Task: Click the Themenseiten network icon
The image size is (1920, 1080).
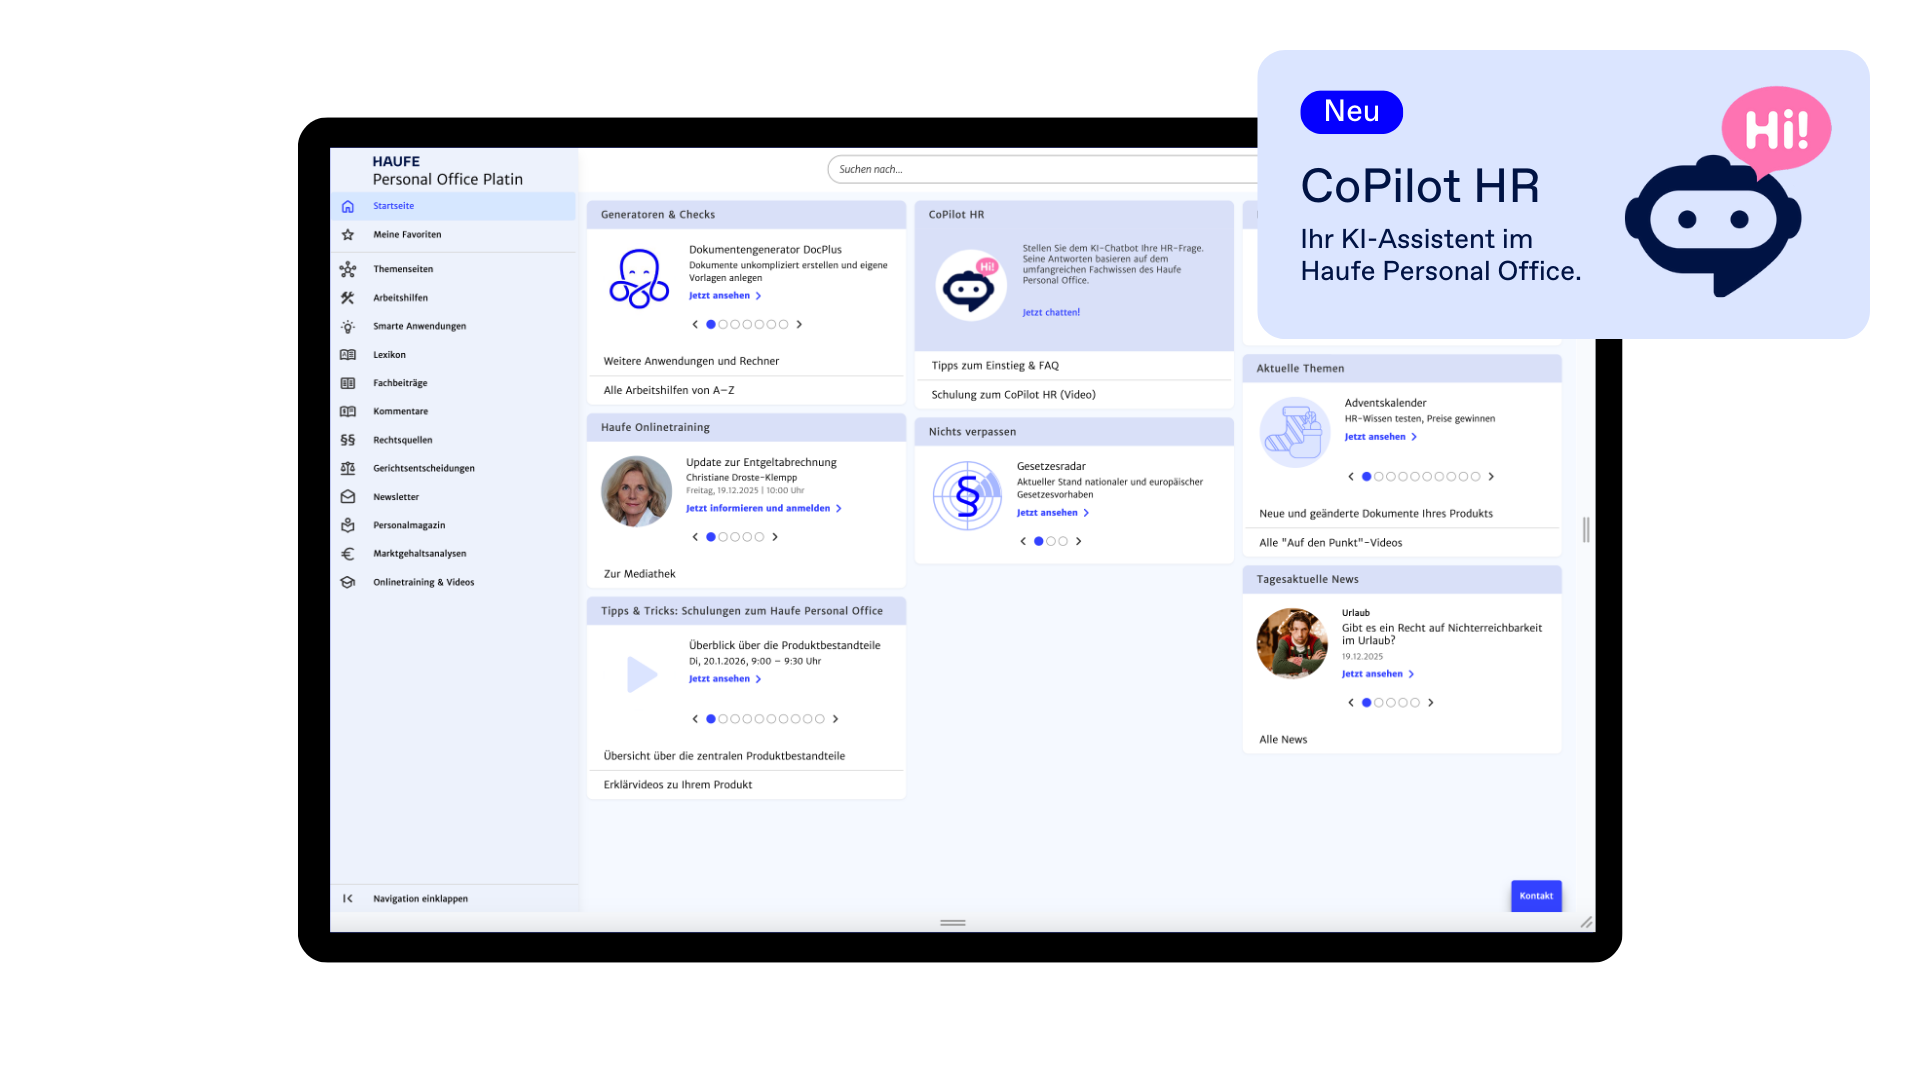Action: pos(348,269)
